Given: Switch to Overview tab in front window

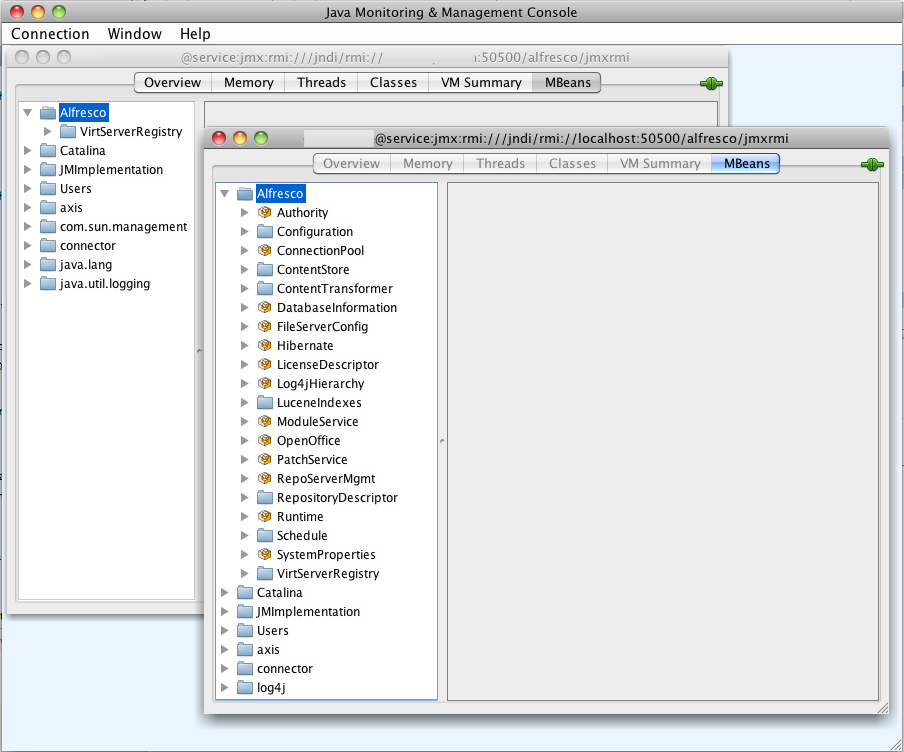Looking at the screenshot, I should (351, 164).
